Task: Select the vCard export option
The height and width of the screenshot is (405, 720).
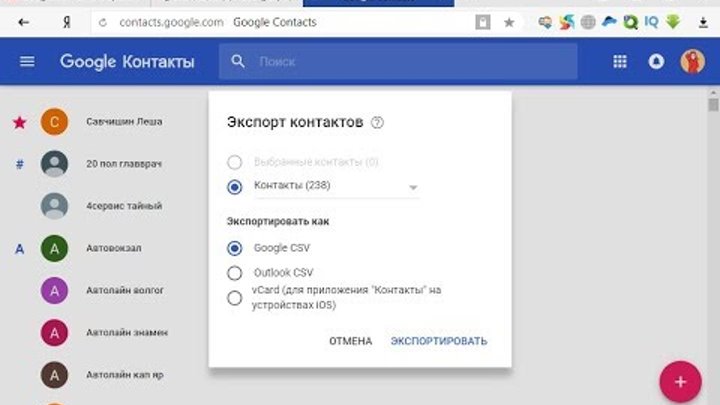Action: coord(235,297)
